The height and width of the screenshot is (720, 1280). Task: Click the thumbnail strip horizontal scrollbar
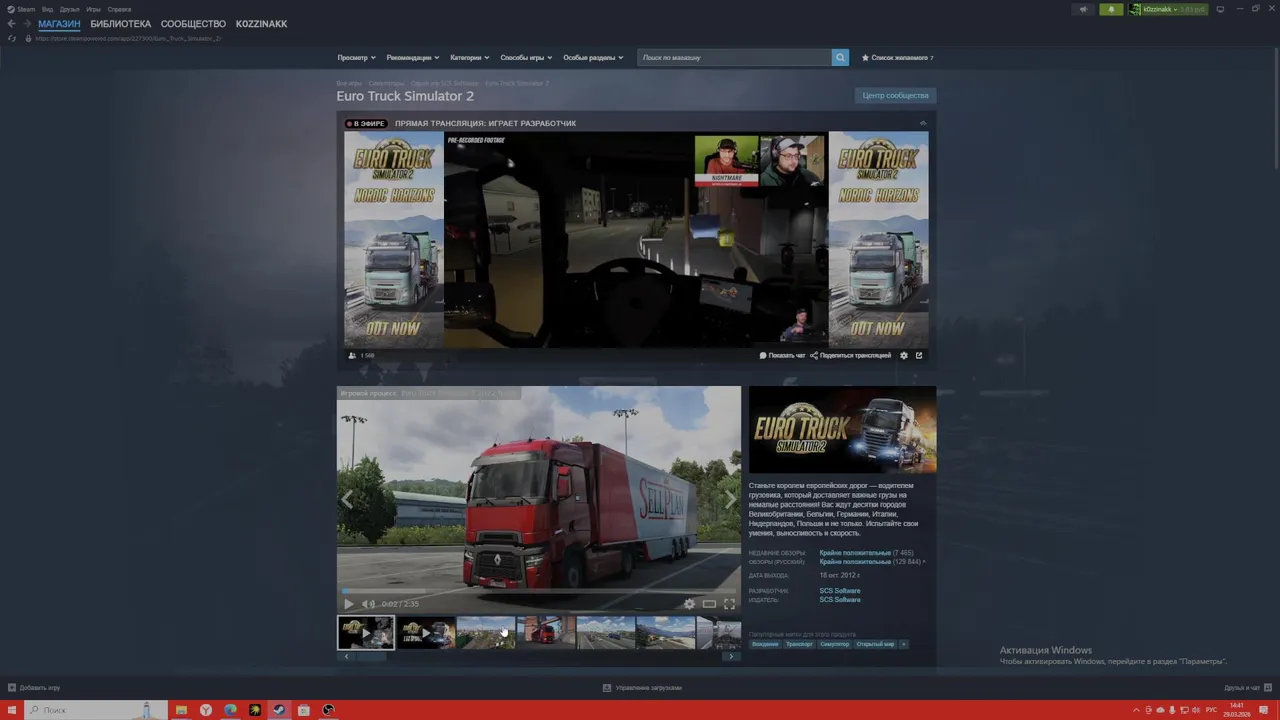pyautogui.click(x=538, y=657)
